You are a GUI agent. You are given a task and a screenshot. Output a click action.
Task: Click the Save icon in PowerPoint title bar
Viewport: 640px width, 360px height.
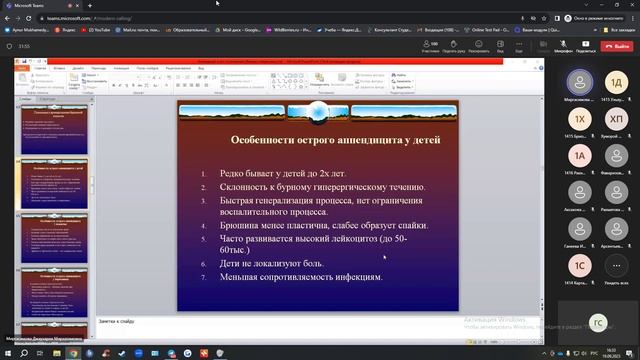[x=24, y=61]
